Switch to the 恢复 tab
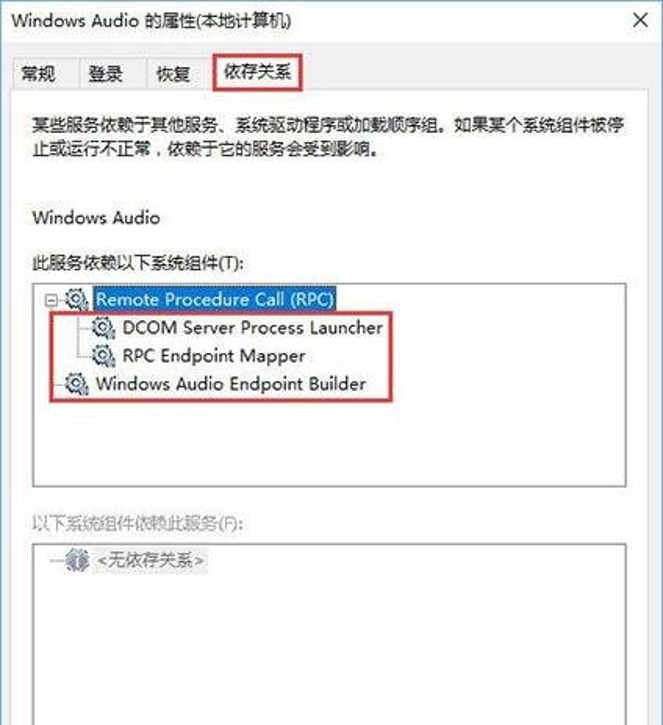The width and height of the screenshot is (663, 725). pyautogui.click(x=173, y=74)
